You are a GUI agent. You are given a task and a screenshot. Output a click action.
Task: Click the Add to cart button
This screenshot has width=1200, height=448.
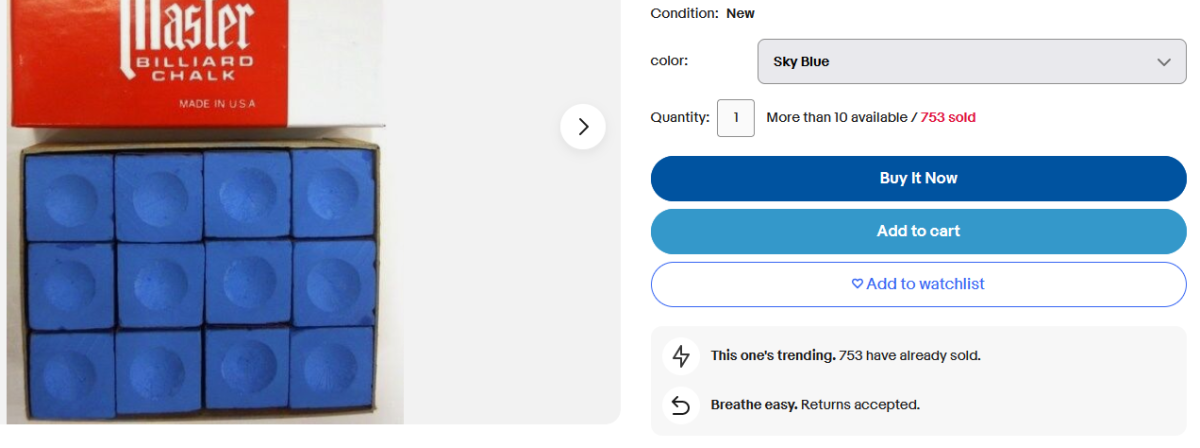(918, 231)
